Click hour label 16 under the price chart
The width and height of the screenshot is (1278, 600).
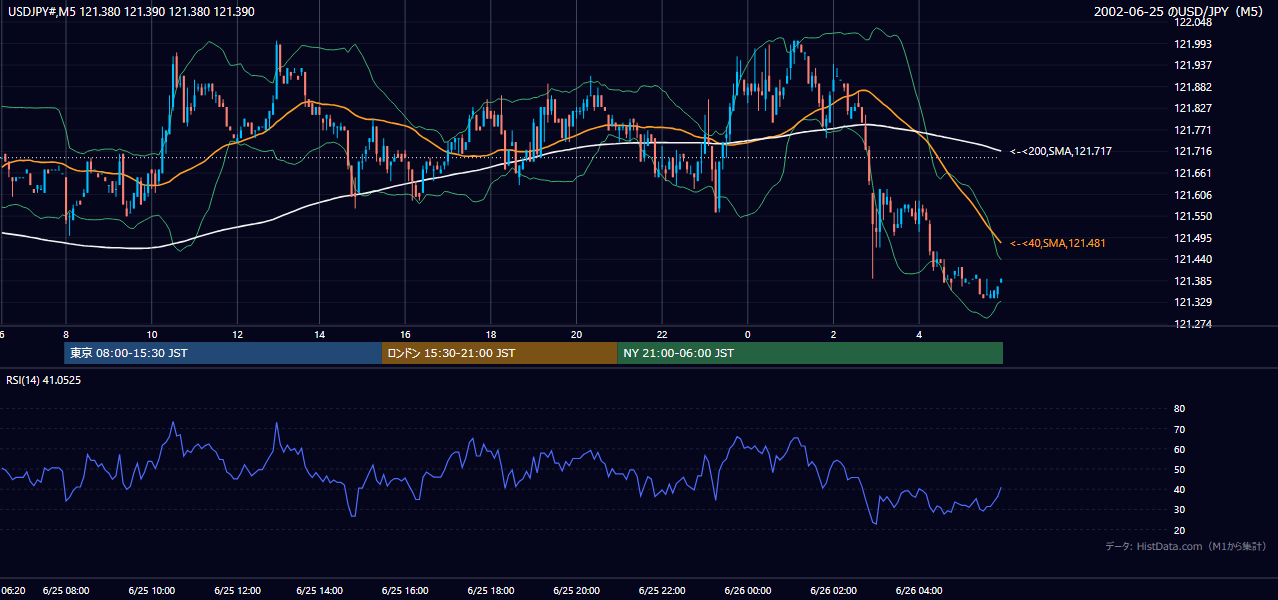point(405,334)
